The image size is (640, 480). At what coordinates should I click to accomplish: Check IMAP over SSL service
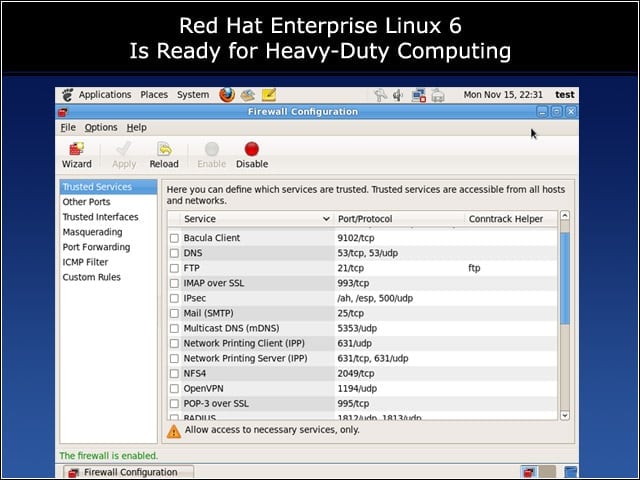click(174, 283)
